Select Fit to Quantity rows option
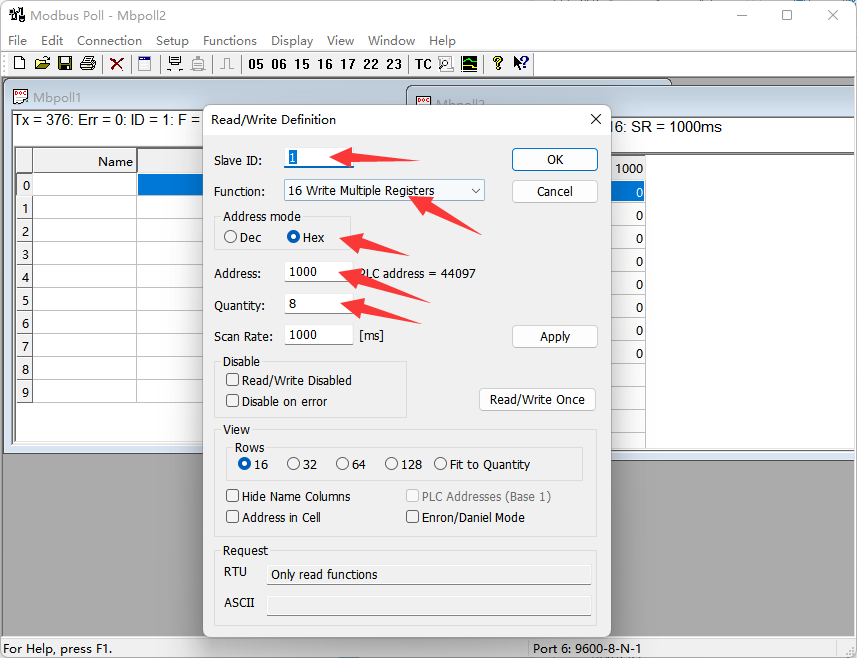857x658 pixels. click(441, 464)
